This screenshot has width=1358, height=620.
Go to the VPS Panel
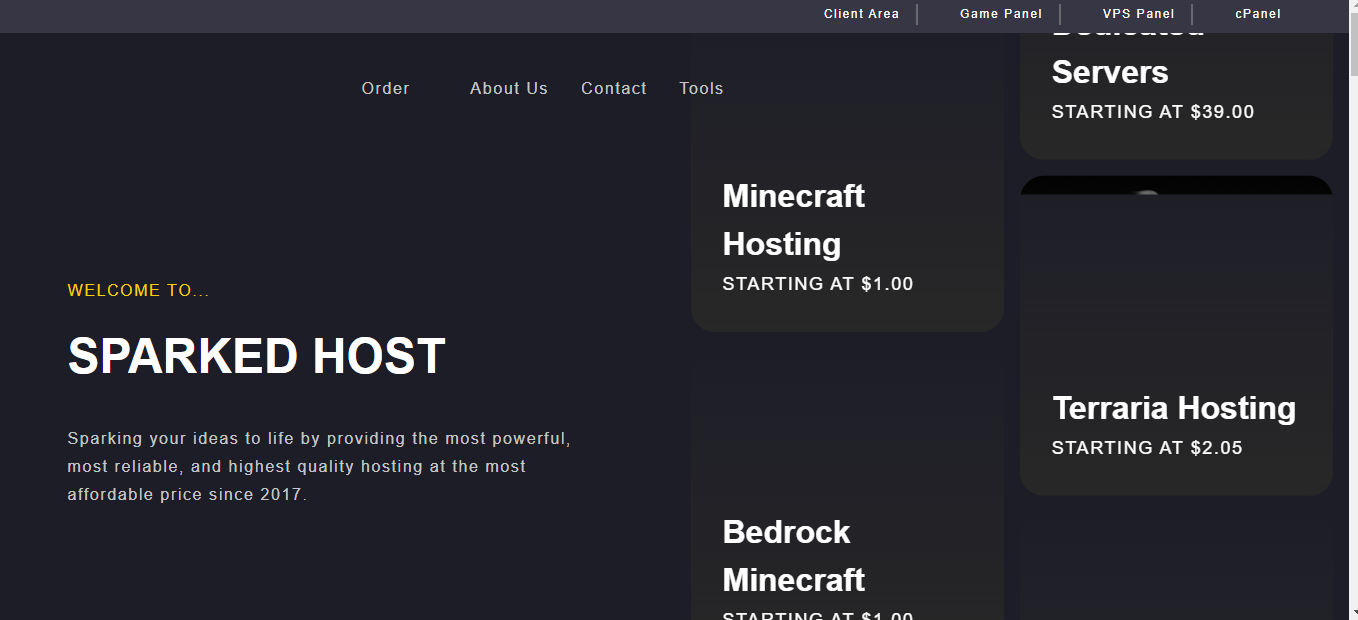[x=1139, y=14]
